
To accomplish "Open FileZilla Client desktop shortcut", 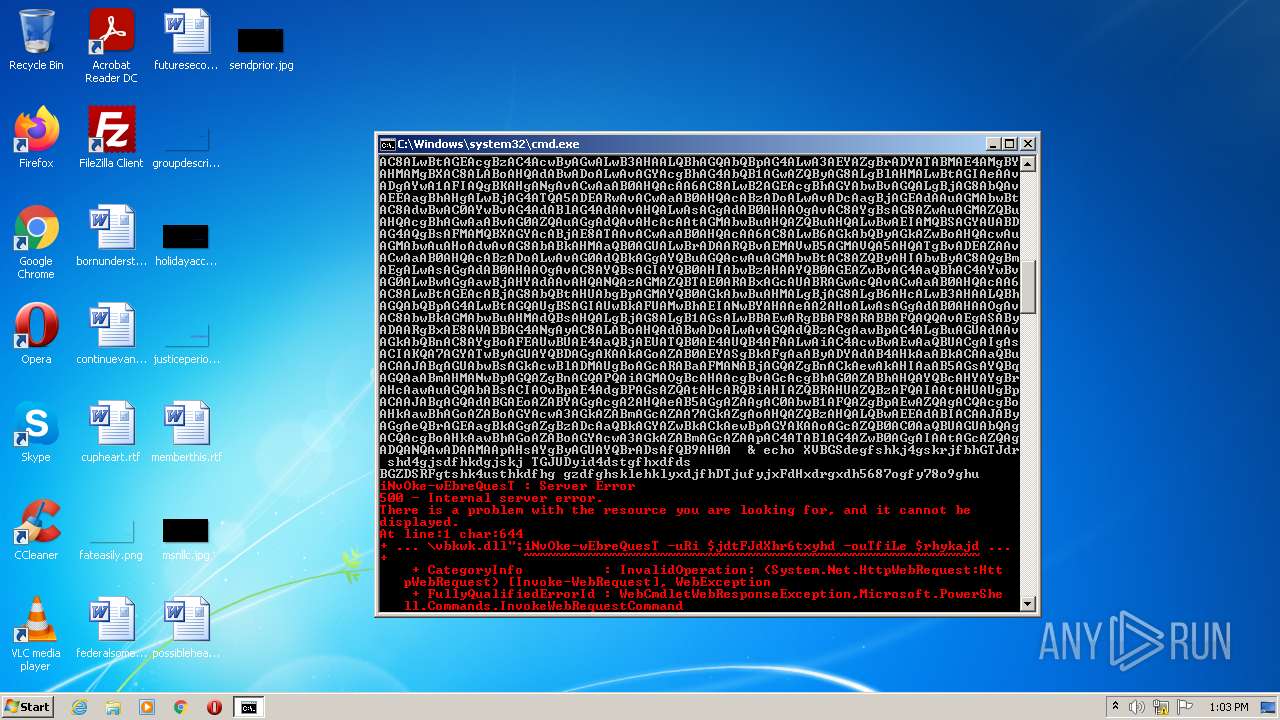I will [111, 138].
